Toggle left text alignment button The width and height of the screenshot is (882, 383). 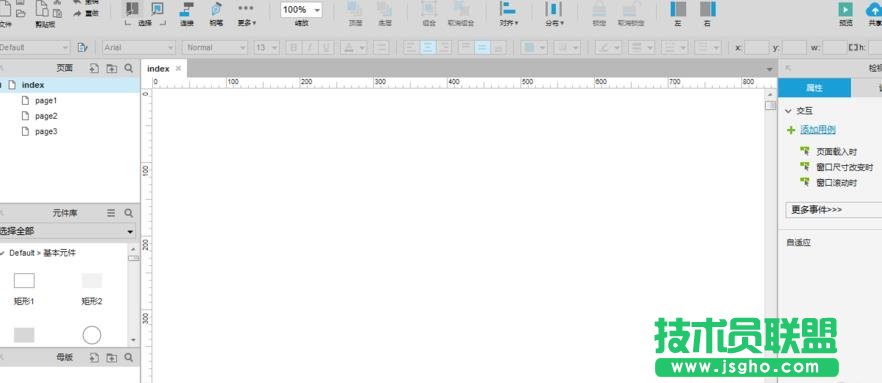(x=411, y=48)
